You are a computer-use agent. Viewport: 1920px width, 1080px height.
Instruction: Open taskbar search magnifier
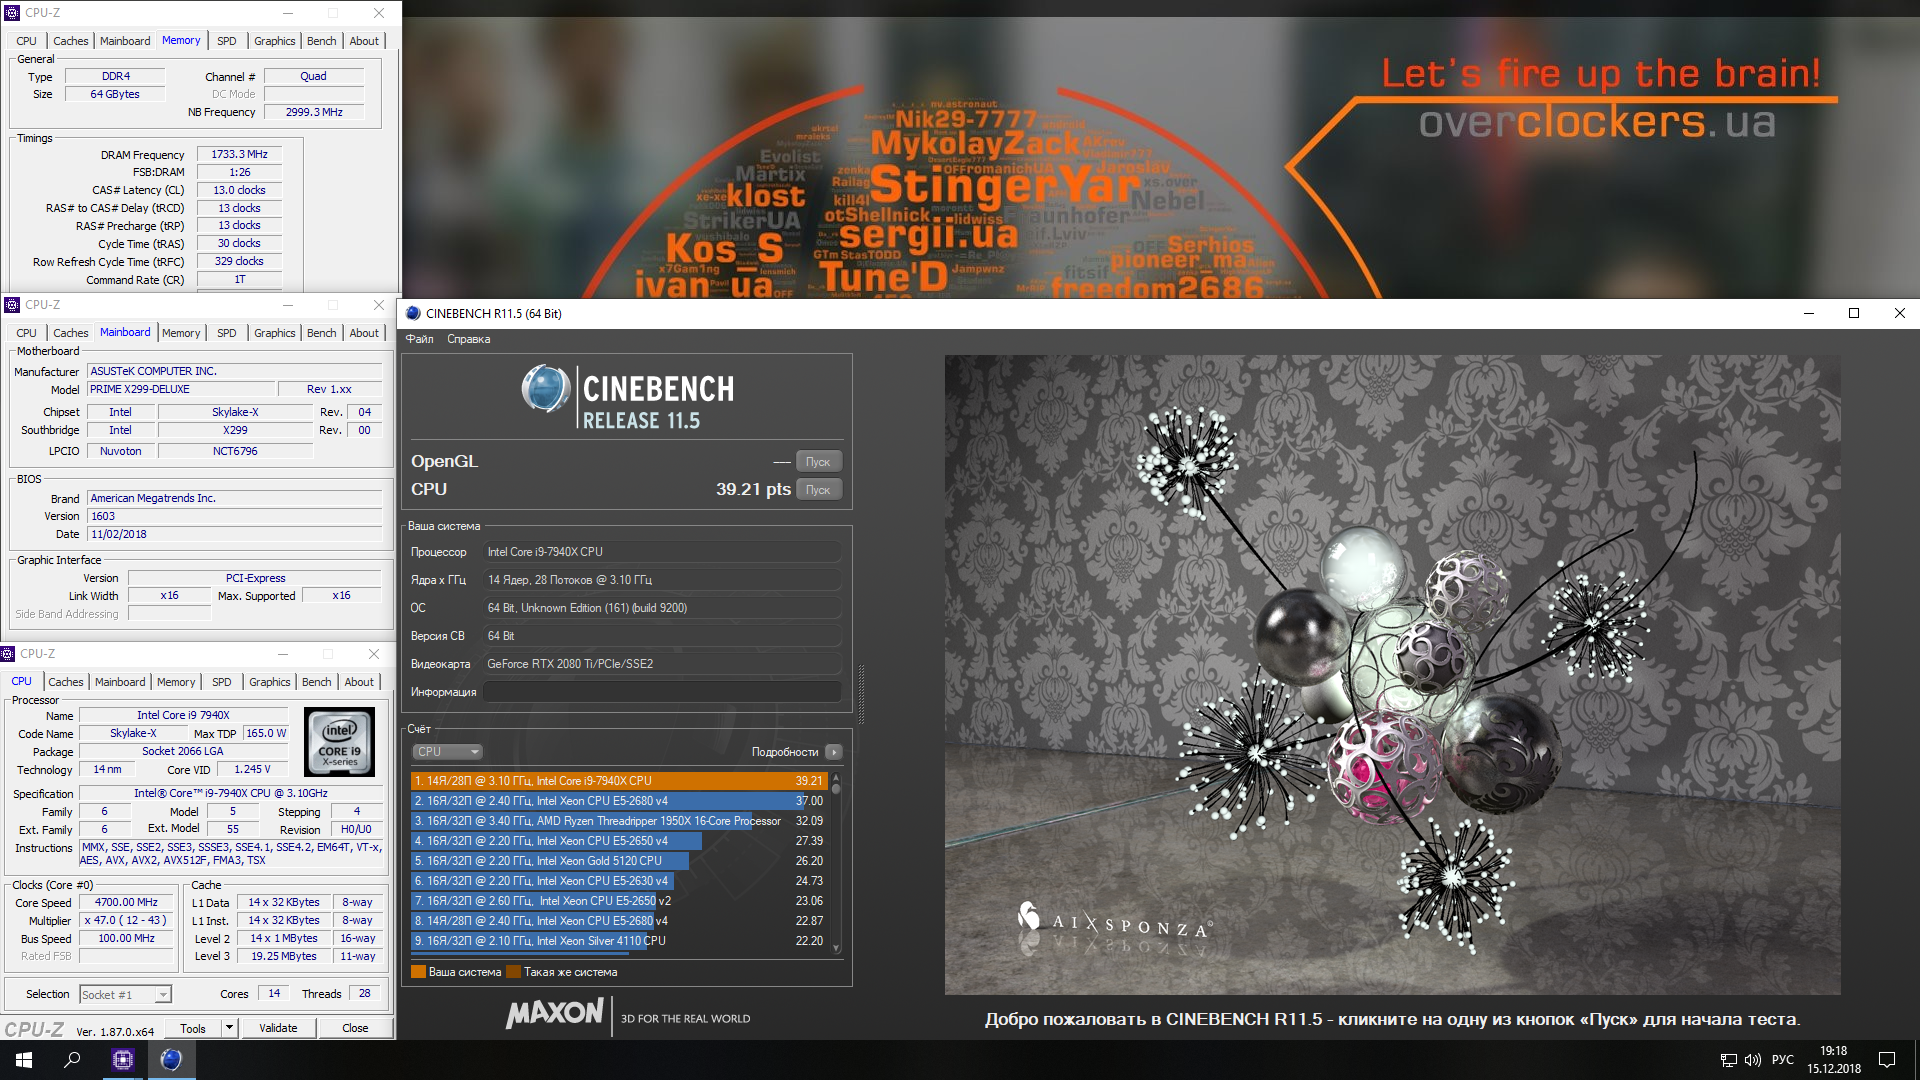[72, 1060]
